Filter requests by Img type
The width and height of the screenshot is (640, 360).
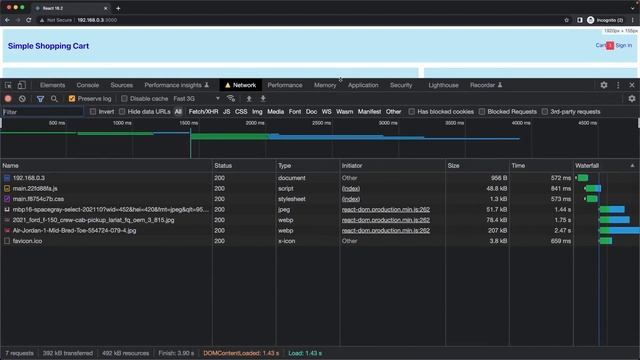(257, 112)
